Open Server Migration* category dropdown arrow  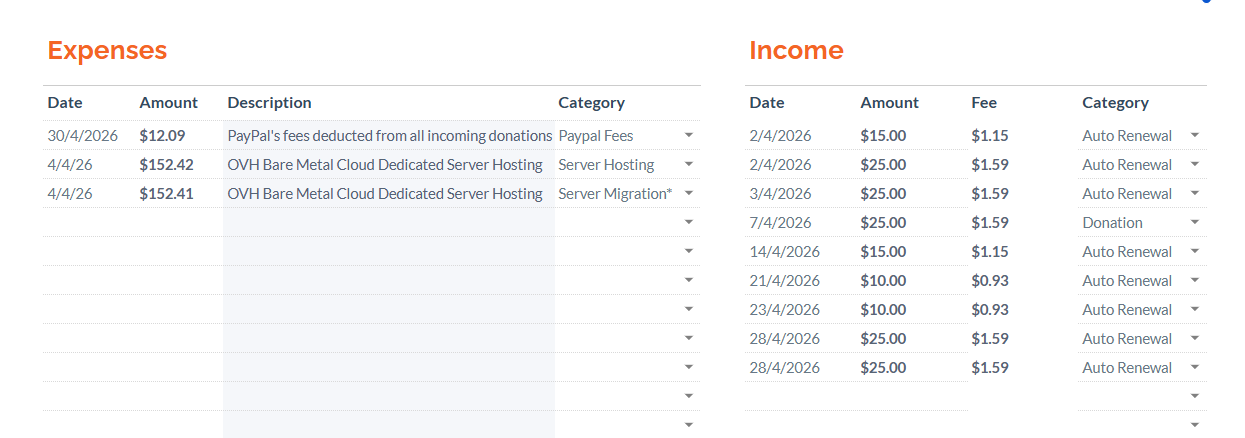click(688, 193)
